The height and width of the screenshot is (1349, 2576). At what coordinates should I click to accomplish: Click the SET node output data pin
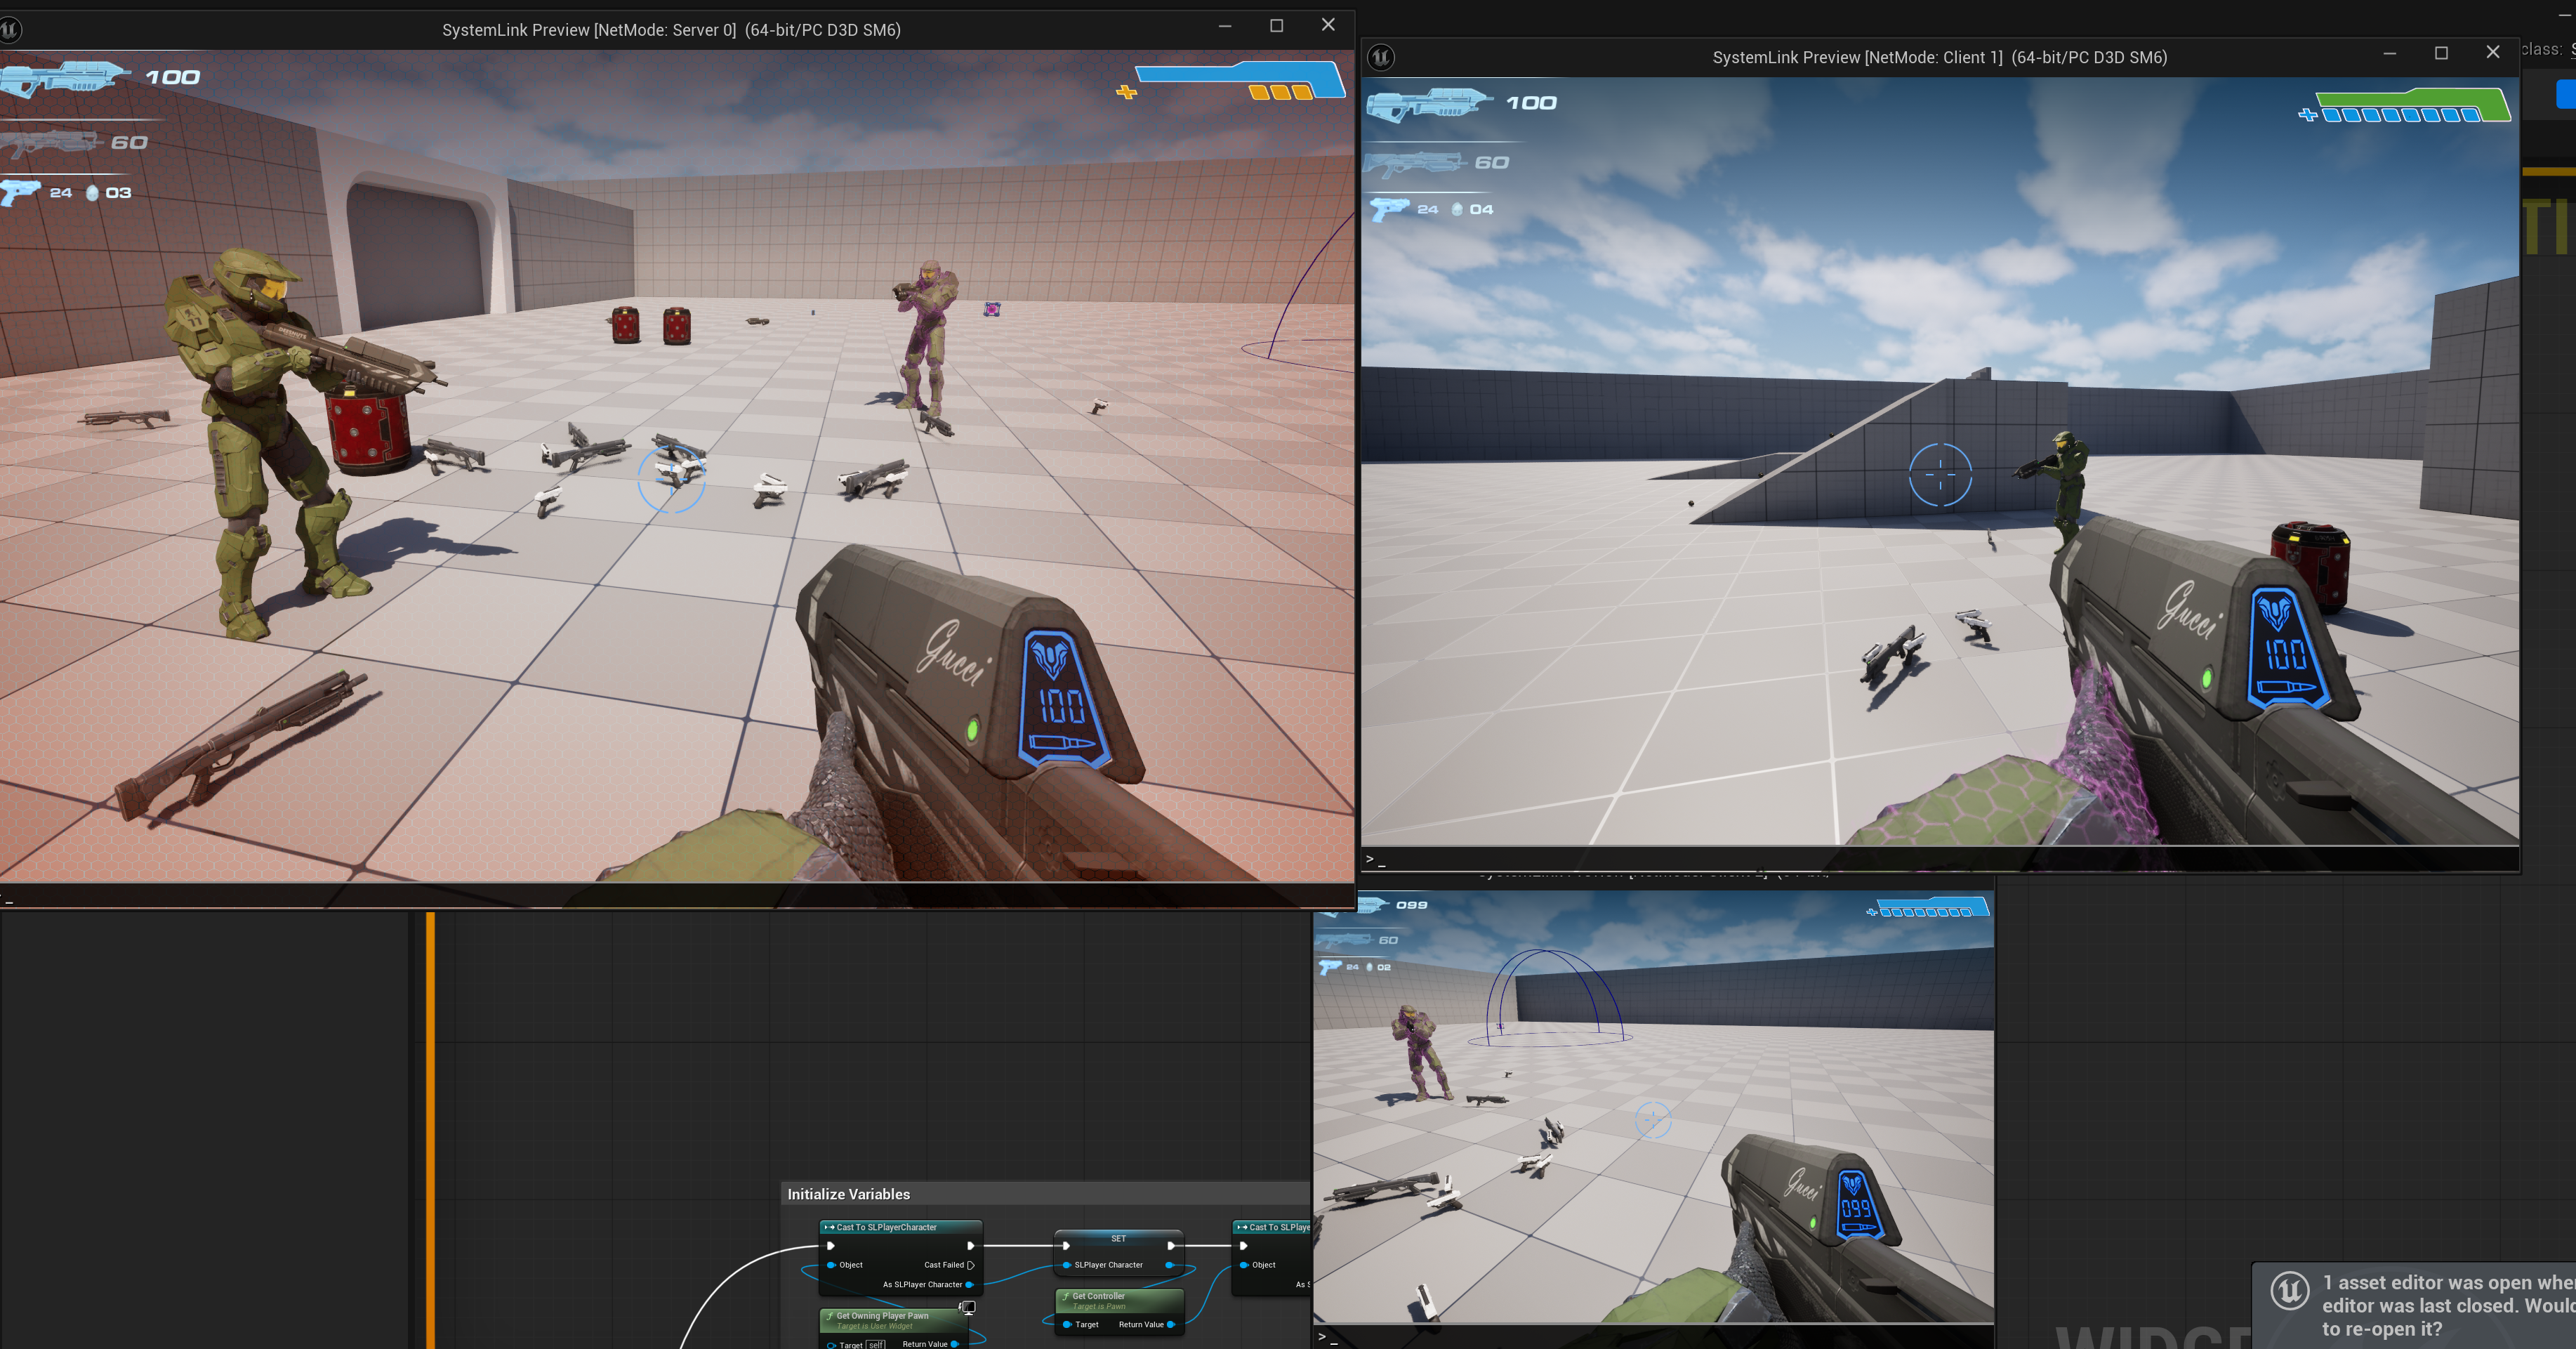[1170, 1265]
